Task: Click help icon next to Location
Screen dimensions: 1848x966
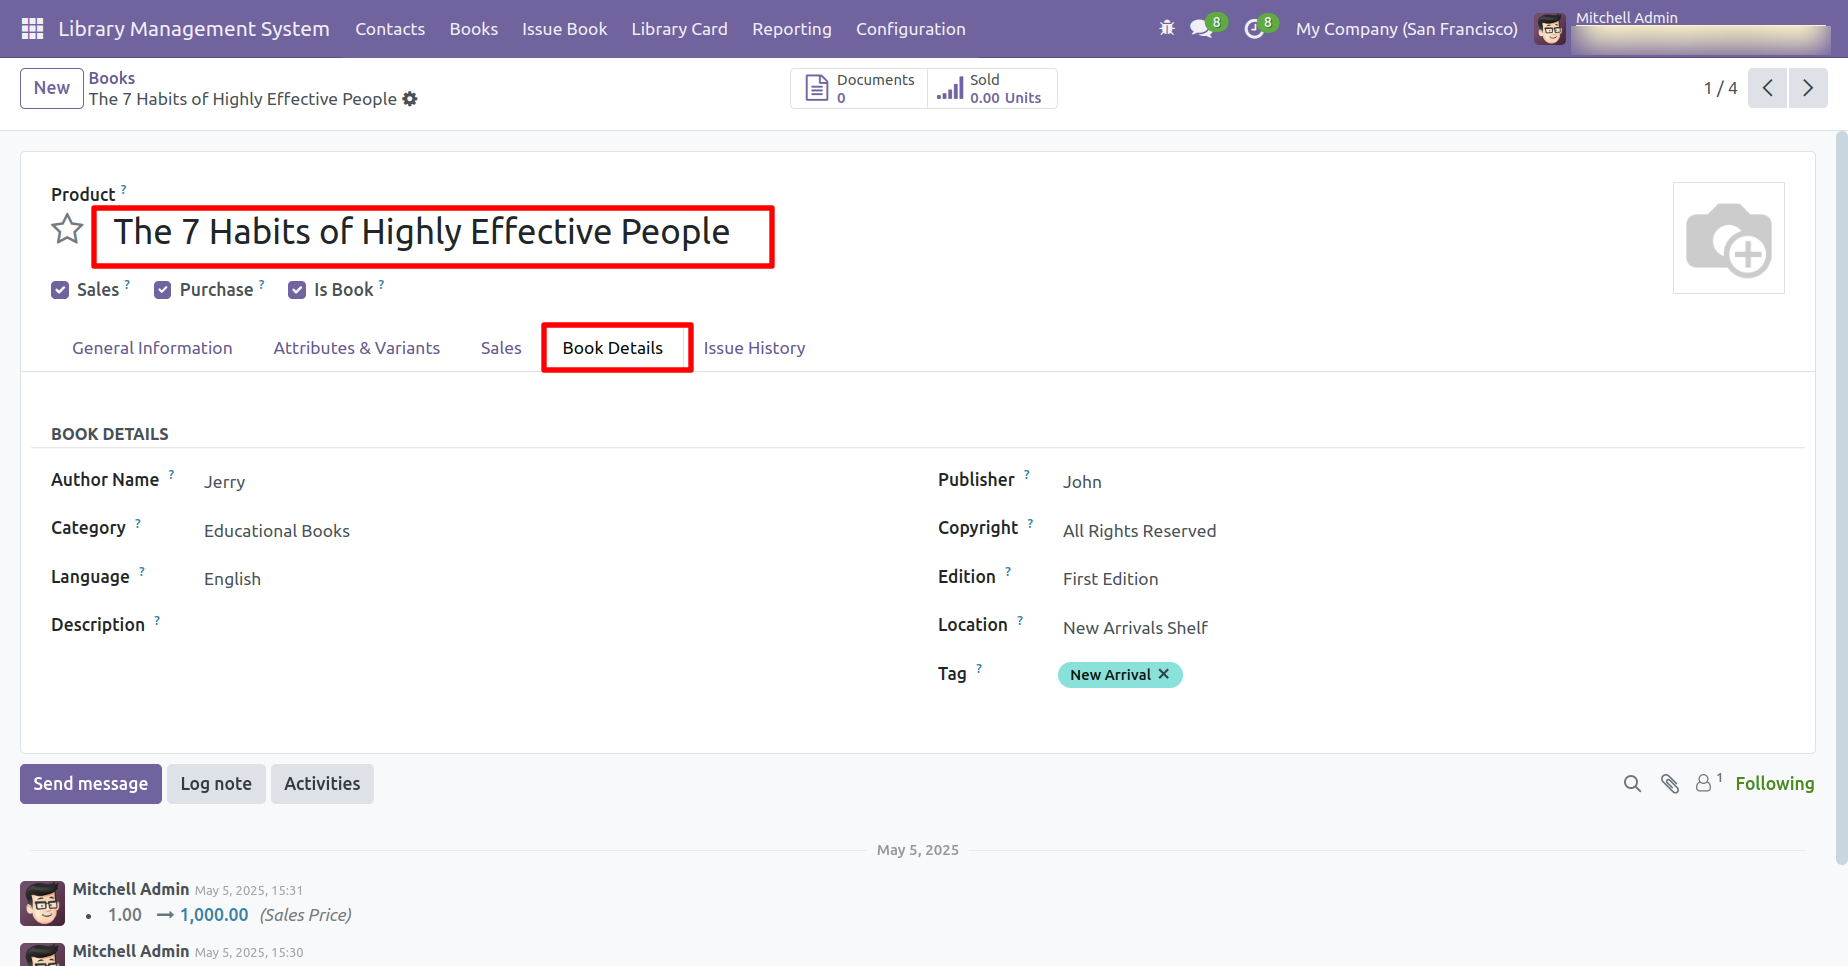Action: tap(1020, 620)
